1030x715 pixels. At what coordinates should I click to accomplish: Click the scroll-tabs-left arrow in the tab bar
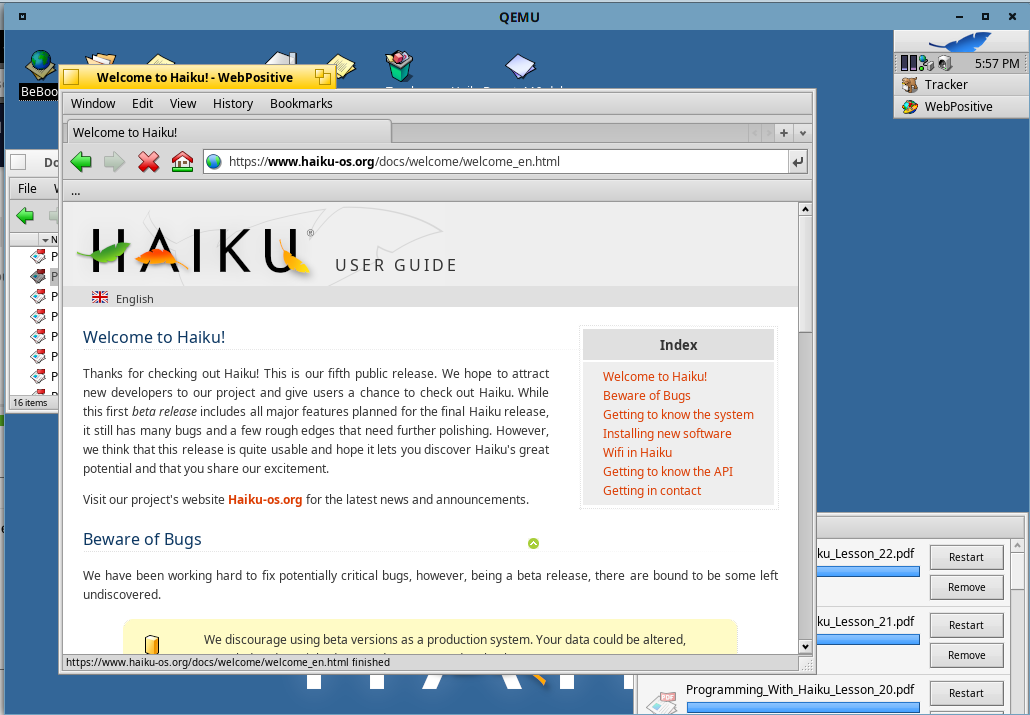coord(754,133)
